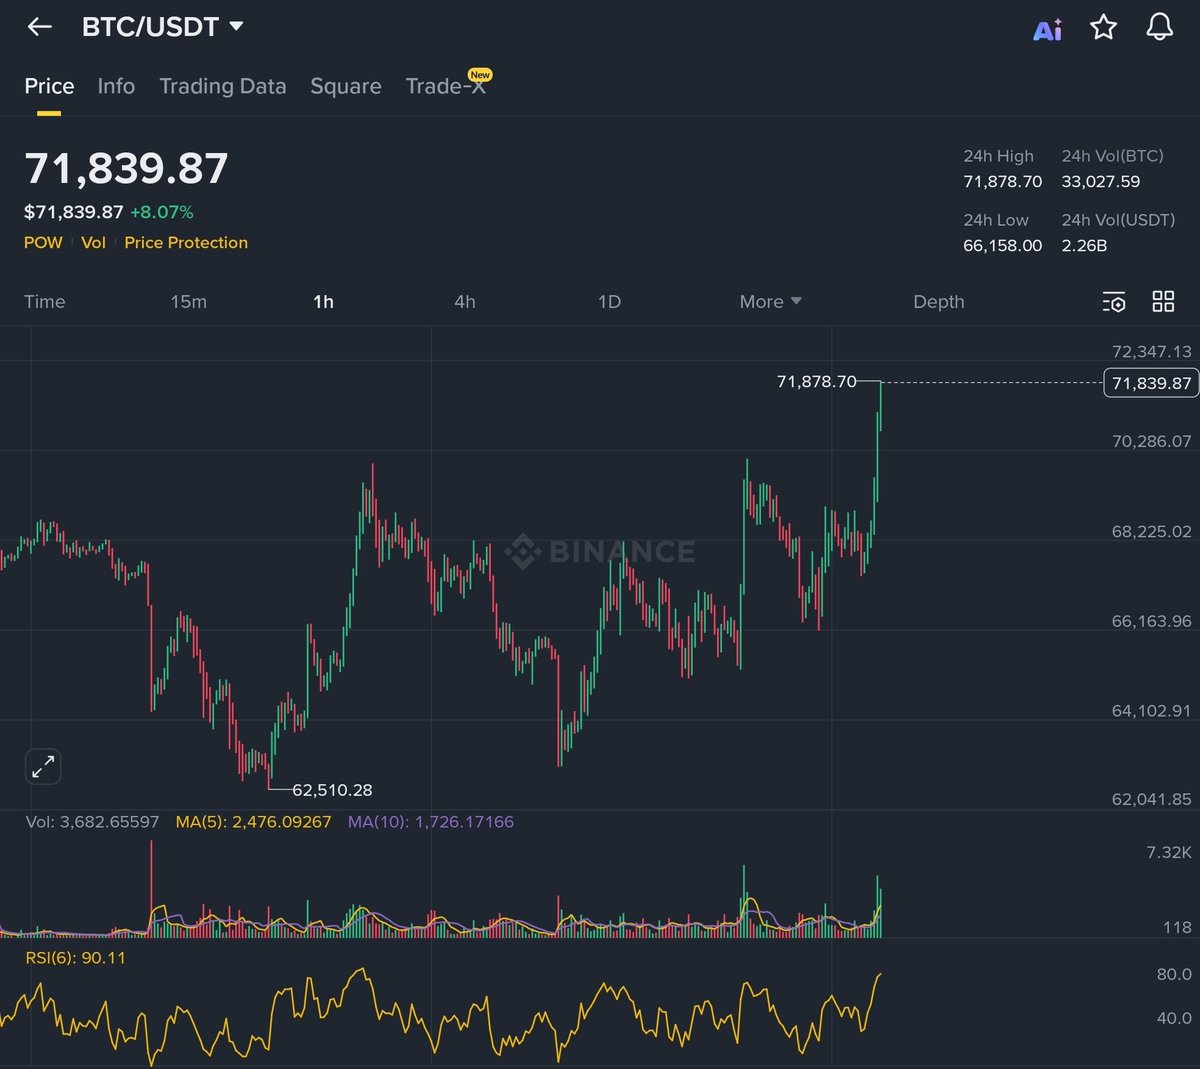Screen dimensions: 1200x1069
Task: Open the AI assistant icon
Action: [x=1047, y=29]
